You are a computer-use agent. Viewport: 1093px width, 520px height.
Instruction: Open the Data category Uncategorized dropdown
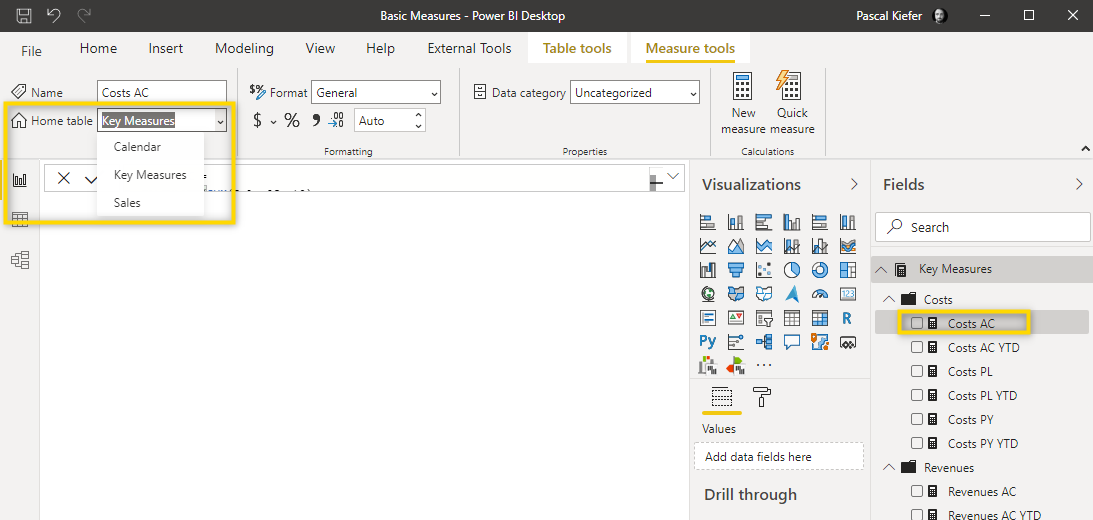pyautogui.click(x=634, y=93)
